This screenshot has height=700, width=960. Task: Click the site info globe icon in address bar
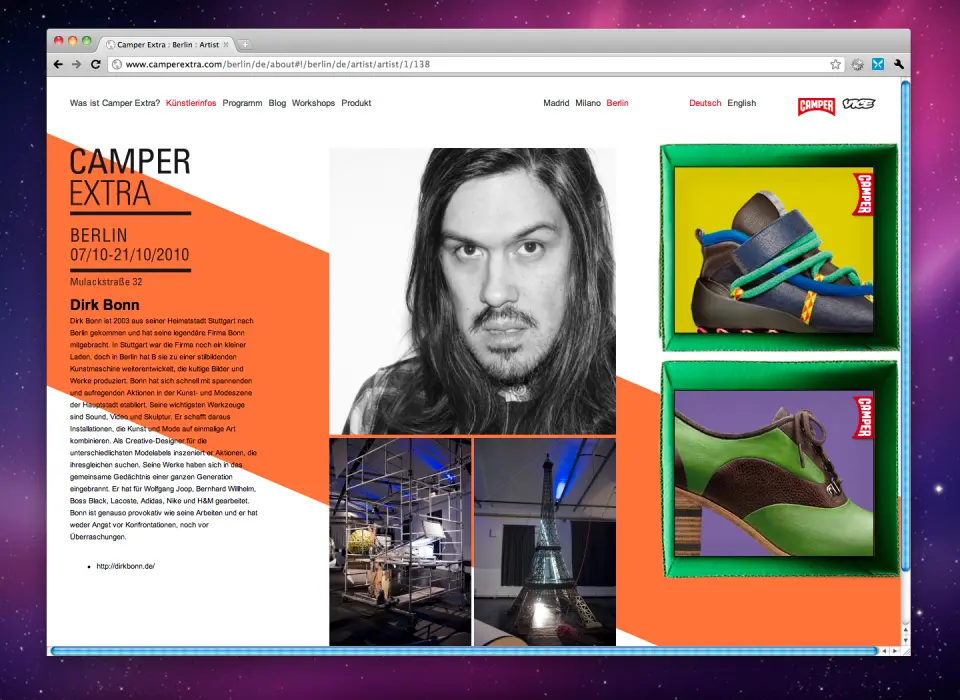(117, 64)
